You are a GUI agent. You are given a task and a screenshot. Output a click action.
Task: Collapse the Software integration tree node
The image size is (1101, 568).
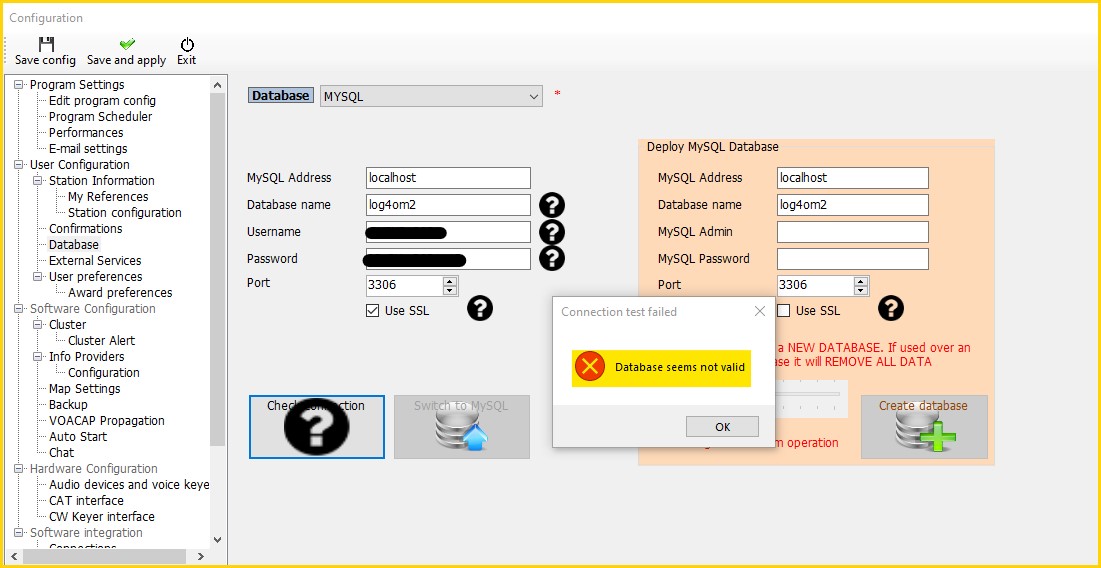18,533
